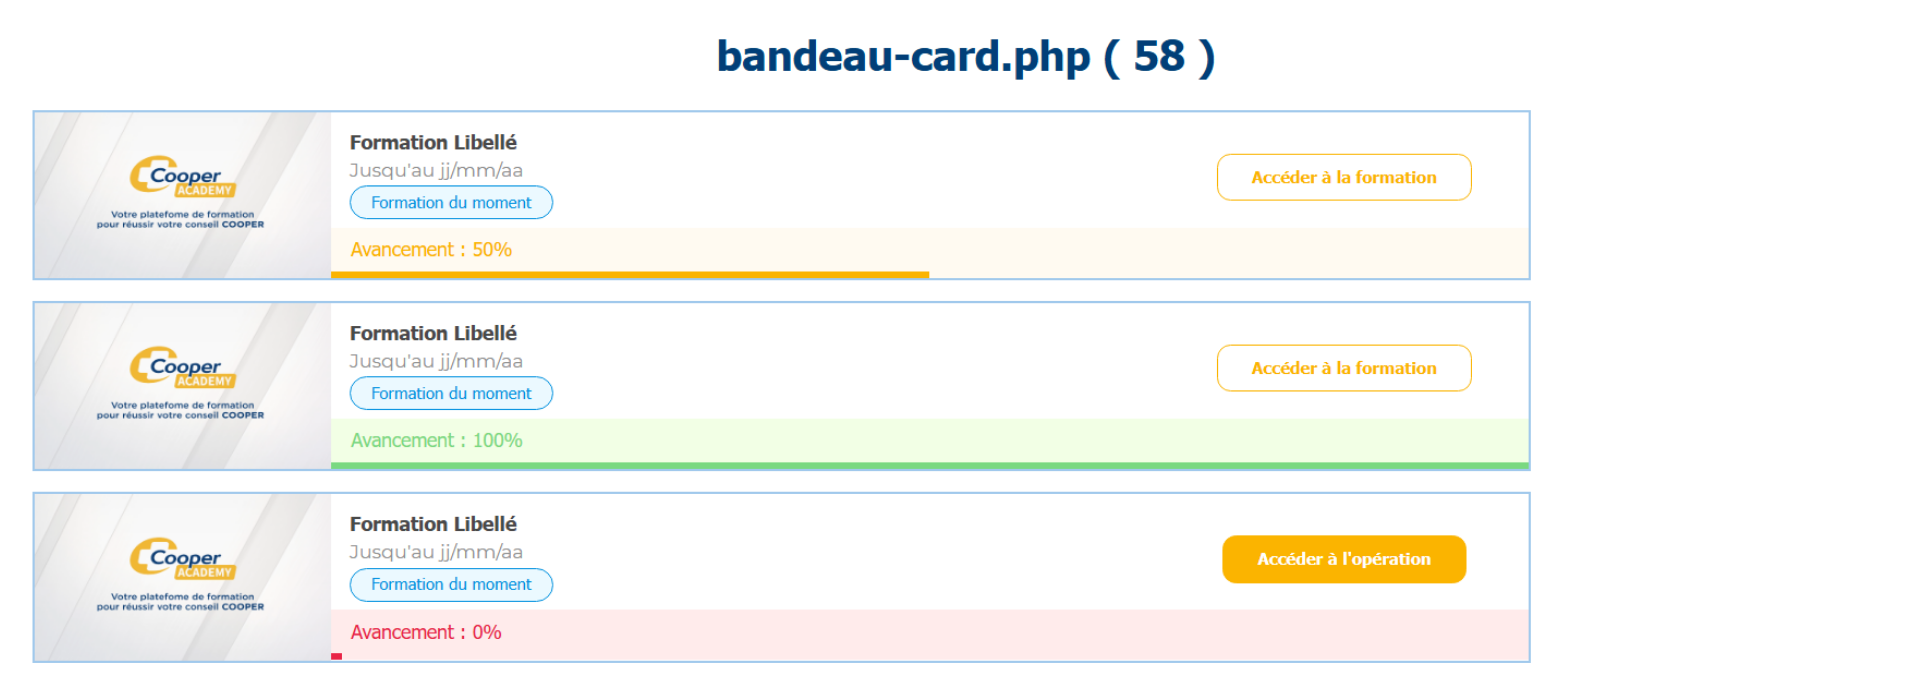The width and height of the screenshot is (1920, 700).
Task: Click "Accéder à la formation" on the 50% card
Action: [1343, 177]
